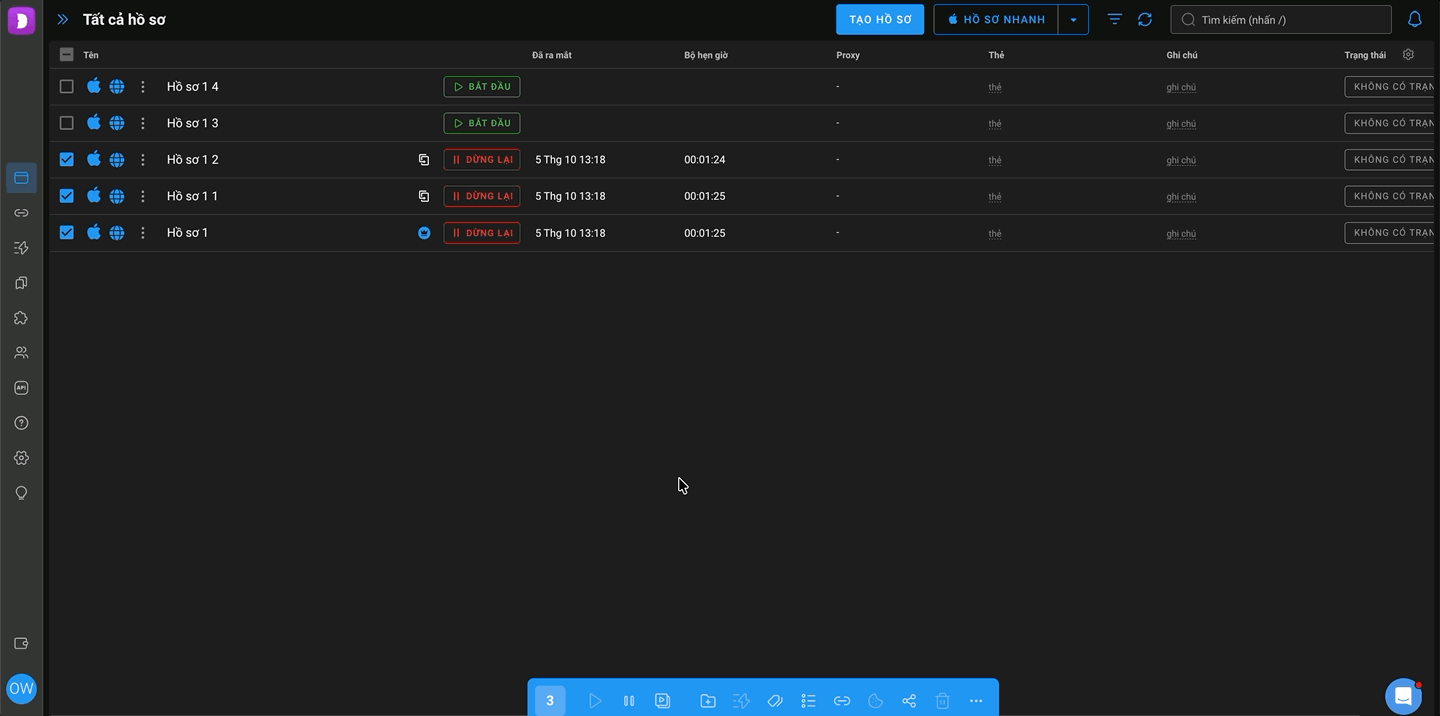Click the TẠO HỒ SƠ button
This screenshot has width=1440, height=716.
pos(880,20)
